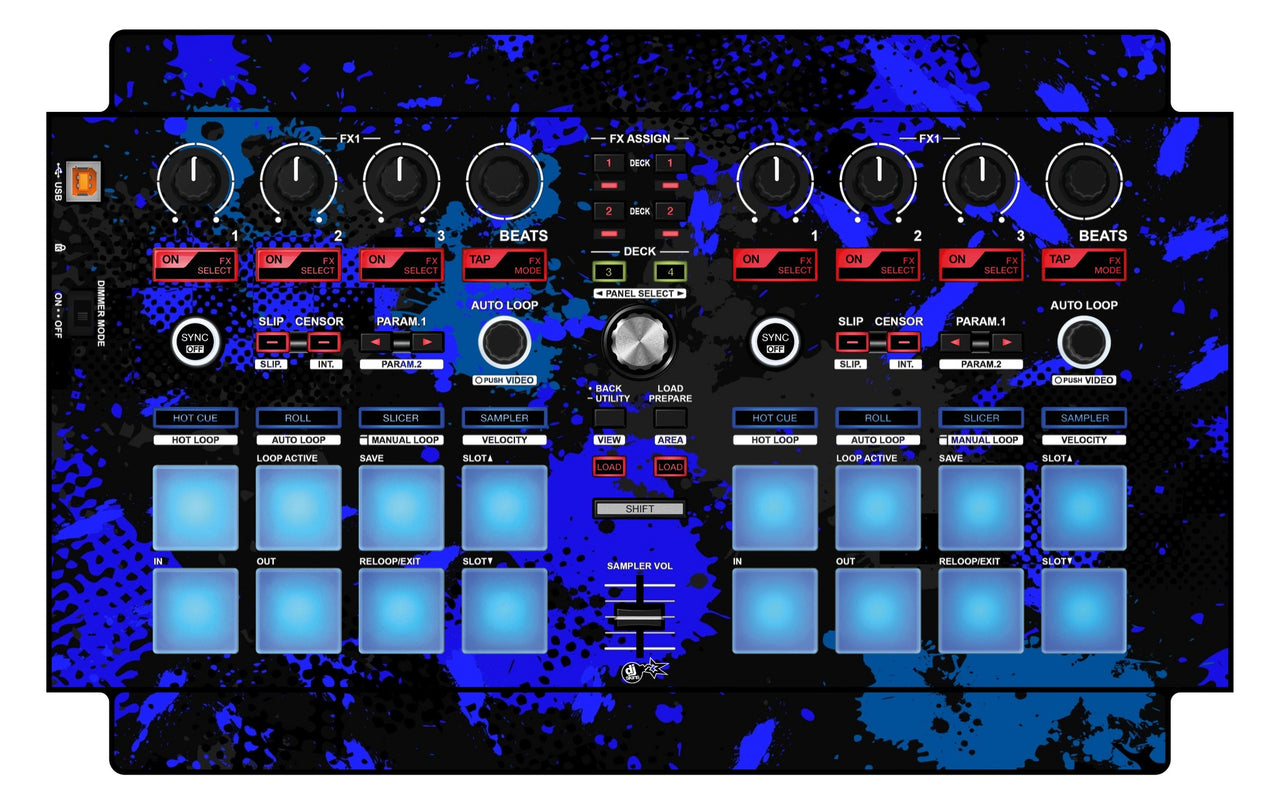Viewport: 1280px width, 810px height.
Task: Toggle SLIP on the right deck
Action: [x=851, y=341]
